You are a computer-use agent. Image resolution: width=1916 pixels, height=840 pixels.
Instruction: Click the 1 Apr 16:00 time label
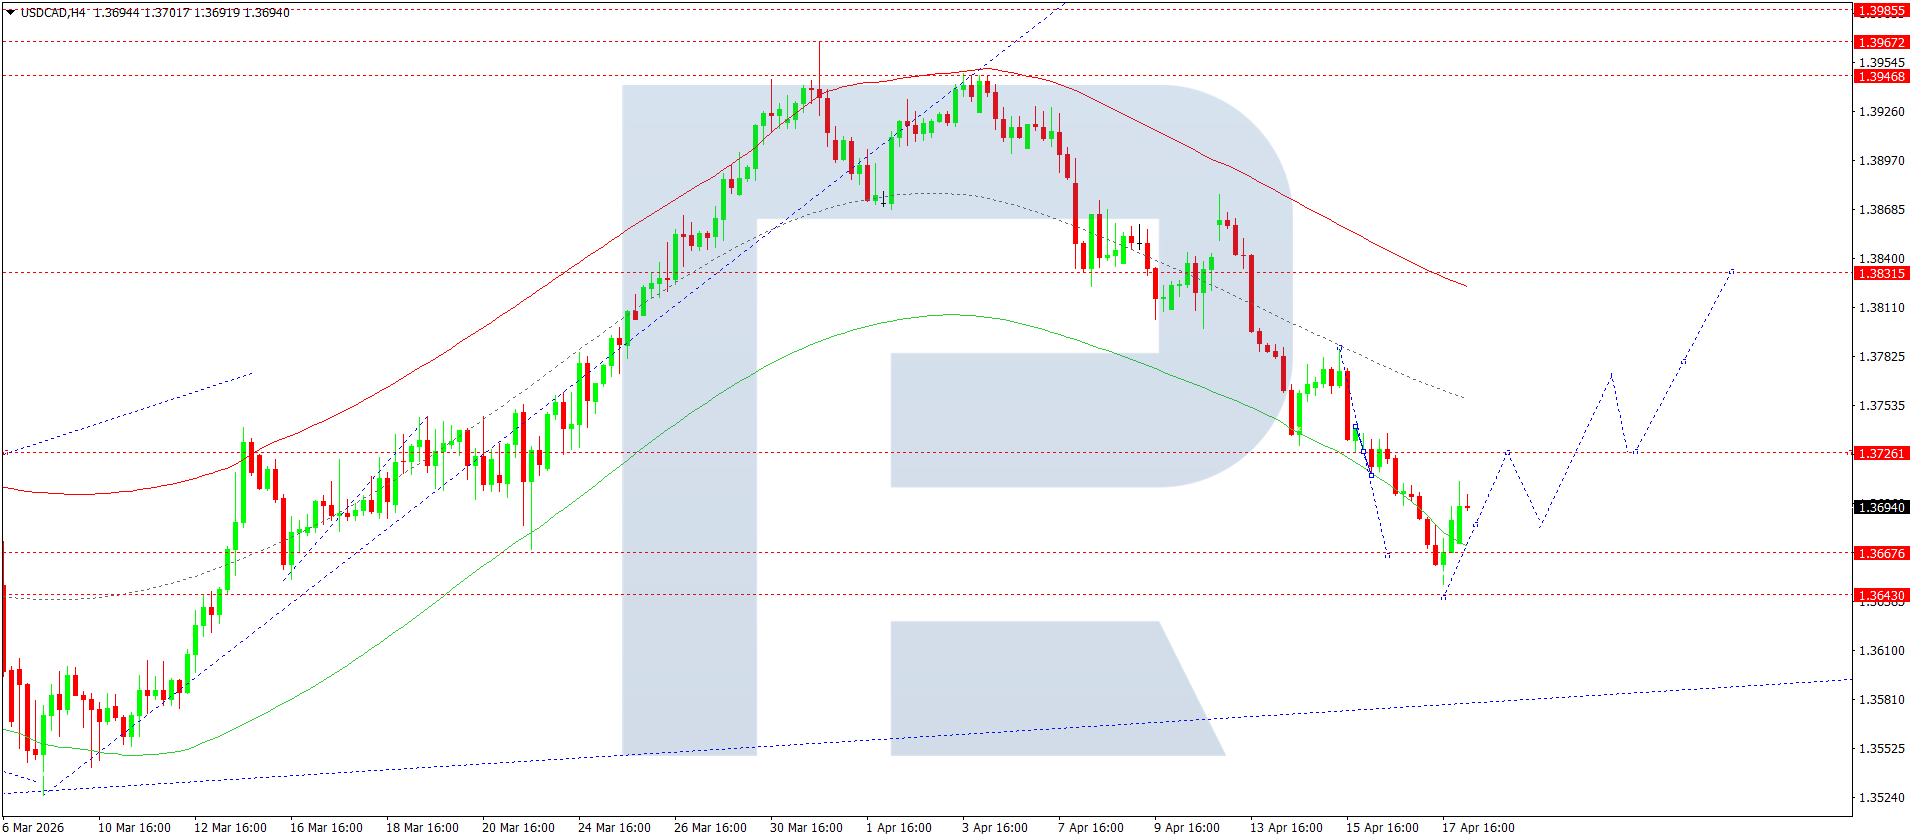pos(899,828)
